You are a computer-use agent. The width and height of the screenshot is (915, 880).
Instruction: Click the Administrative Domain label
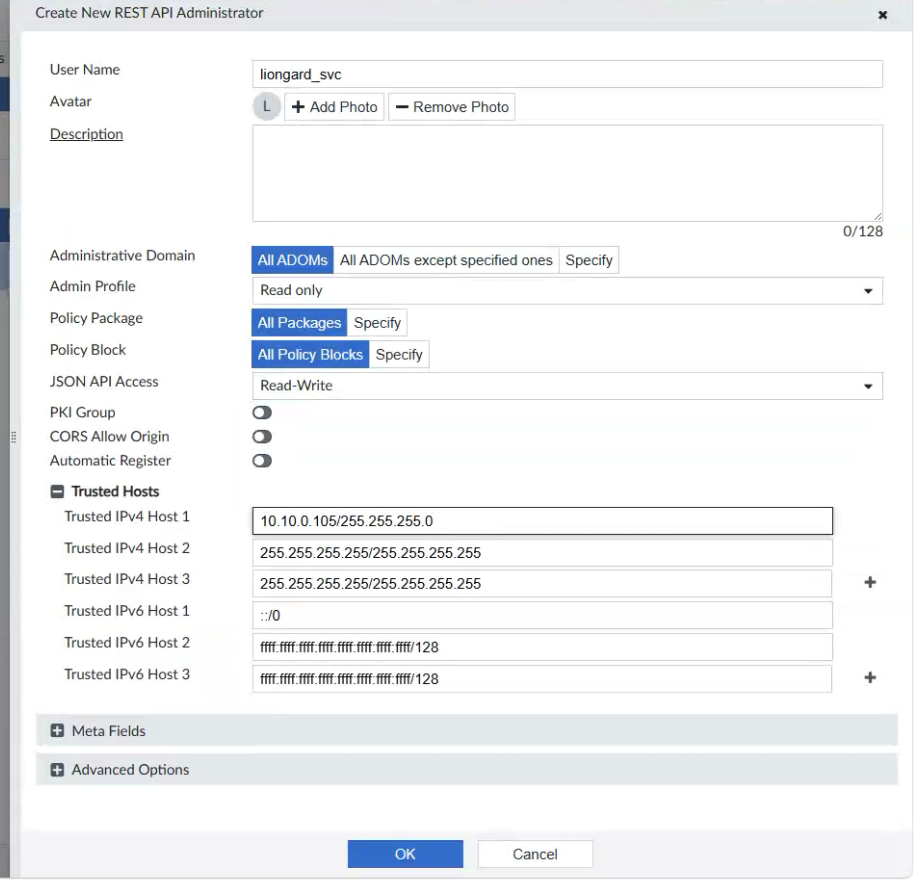pos(122,256)
